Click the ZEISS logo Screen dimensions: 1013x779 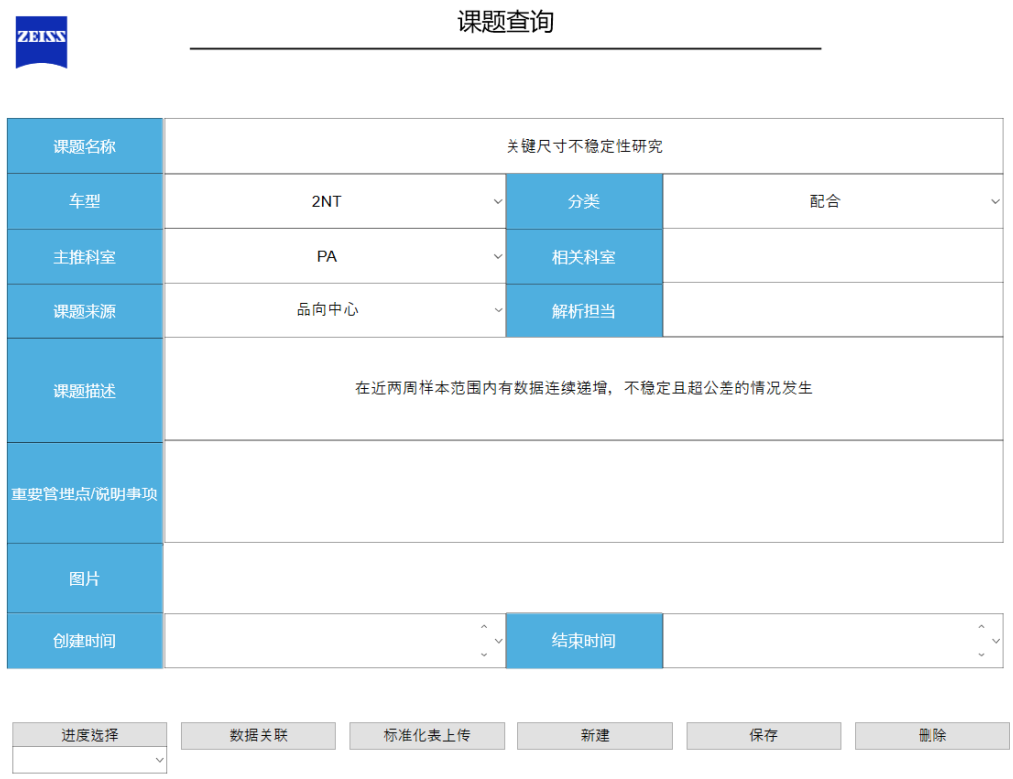point(41,42)
